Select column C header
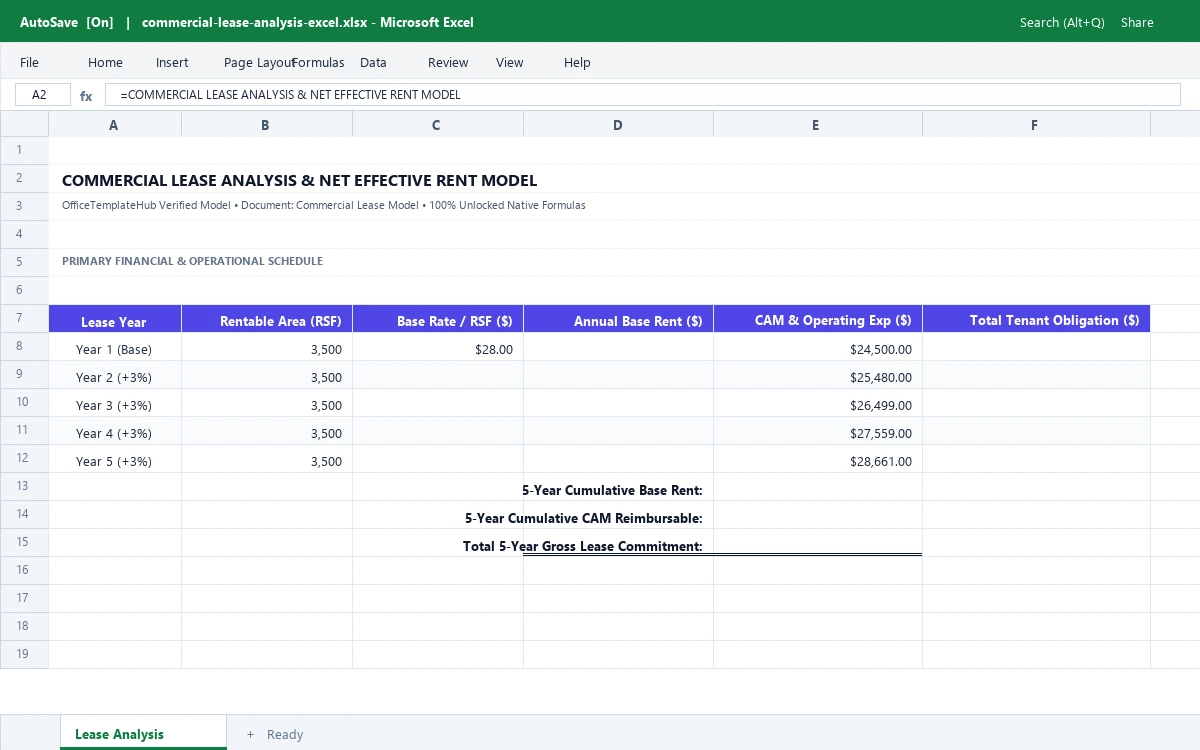The image size is (1200, 750). coord(437,125)
